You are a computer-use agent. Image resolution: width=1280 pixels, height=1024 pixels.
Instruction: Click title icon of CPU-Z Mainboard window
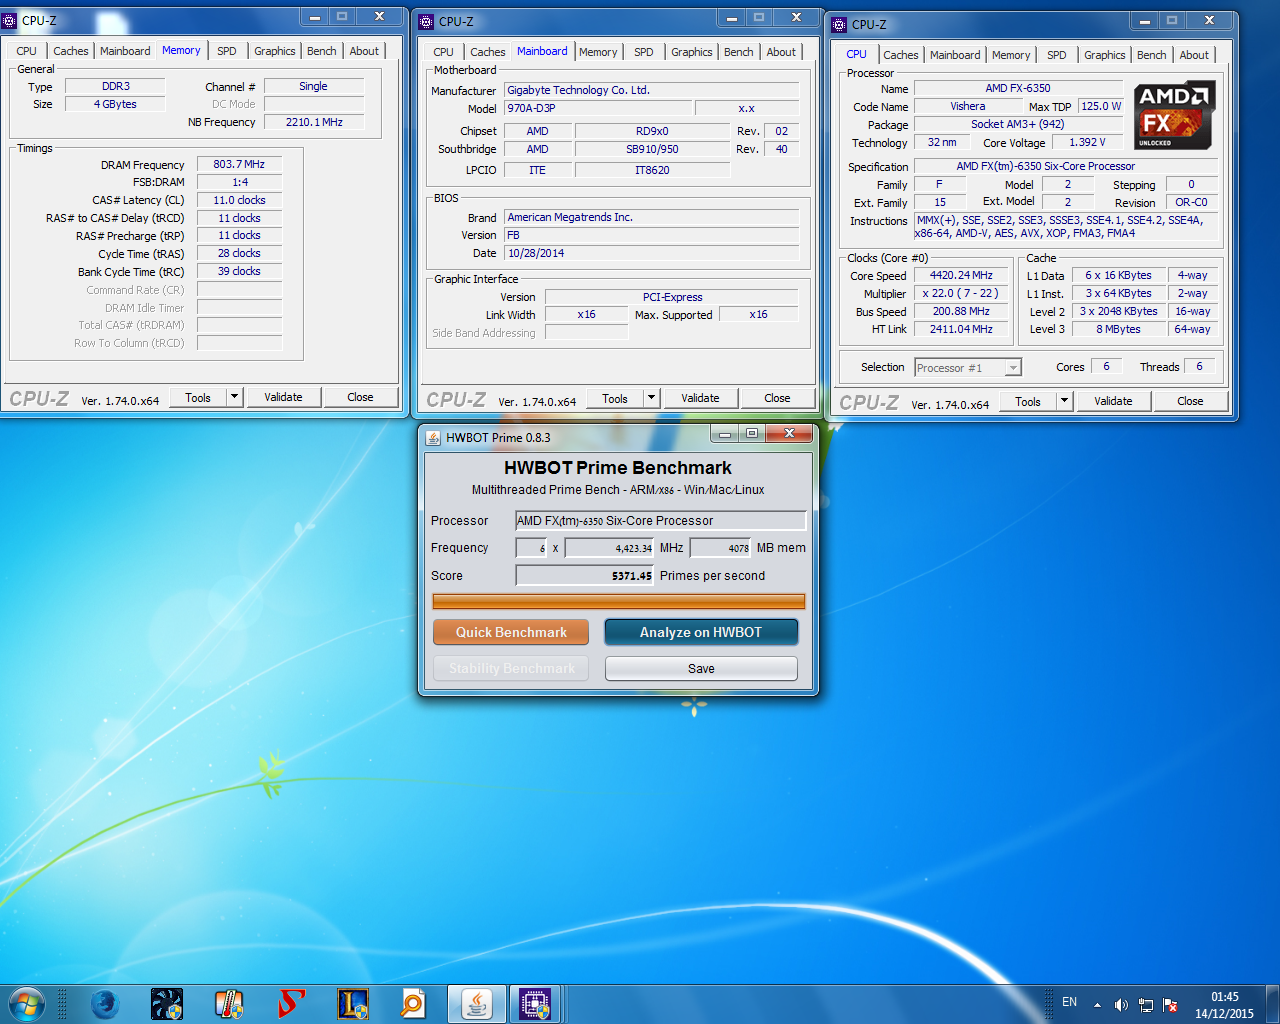coord(426,21)
